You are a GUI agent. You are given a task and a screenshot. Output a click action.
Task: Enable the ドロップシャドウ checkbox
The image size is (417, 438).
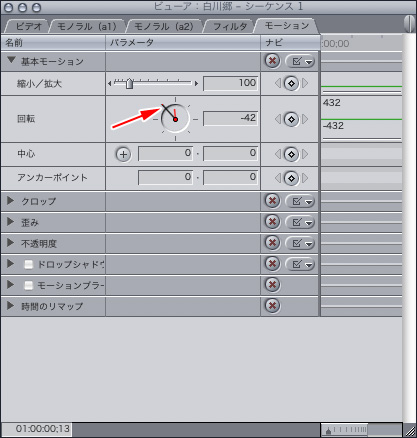coord(29,264)
